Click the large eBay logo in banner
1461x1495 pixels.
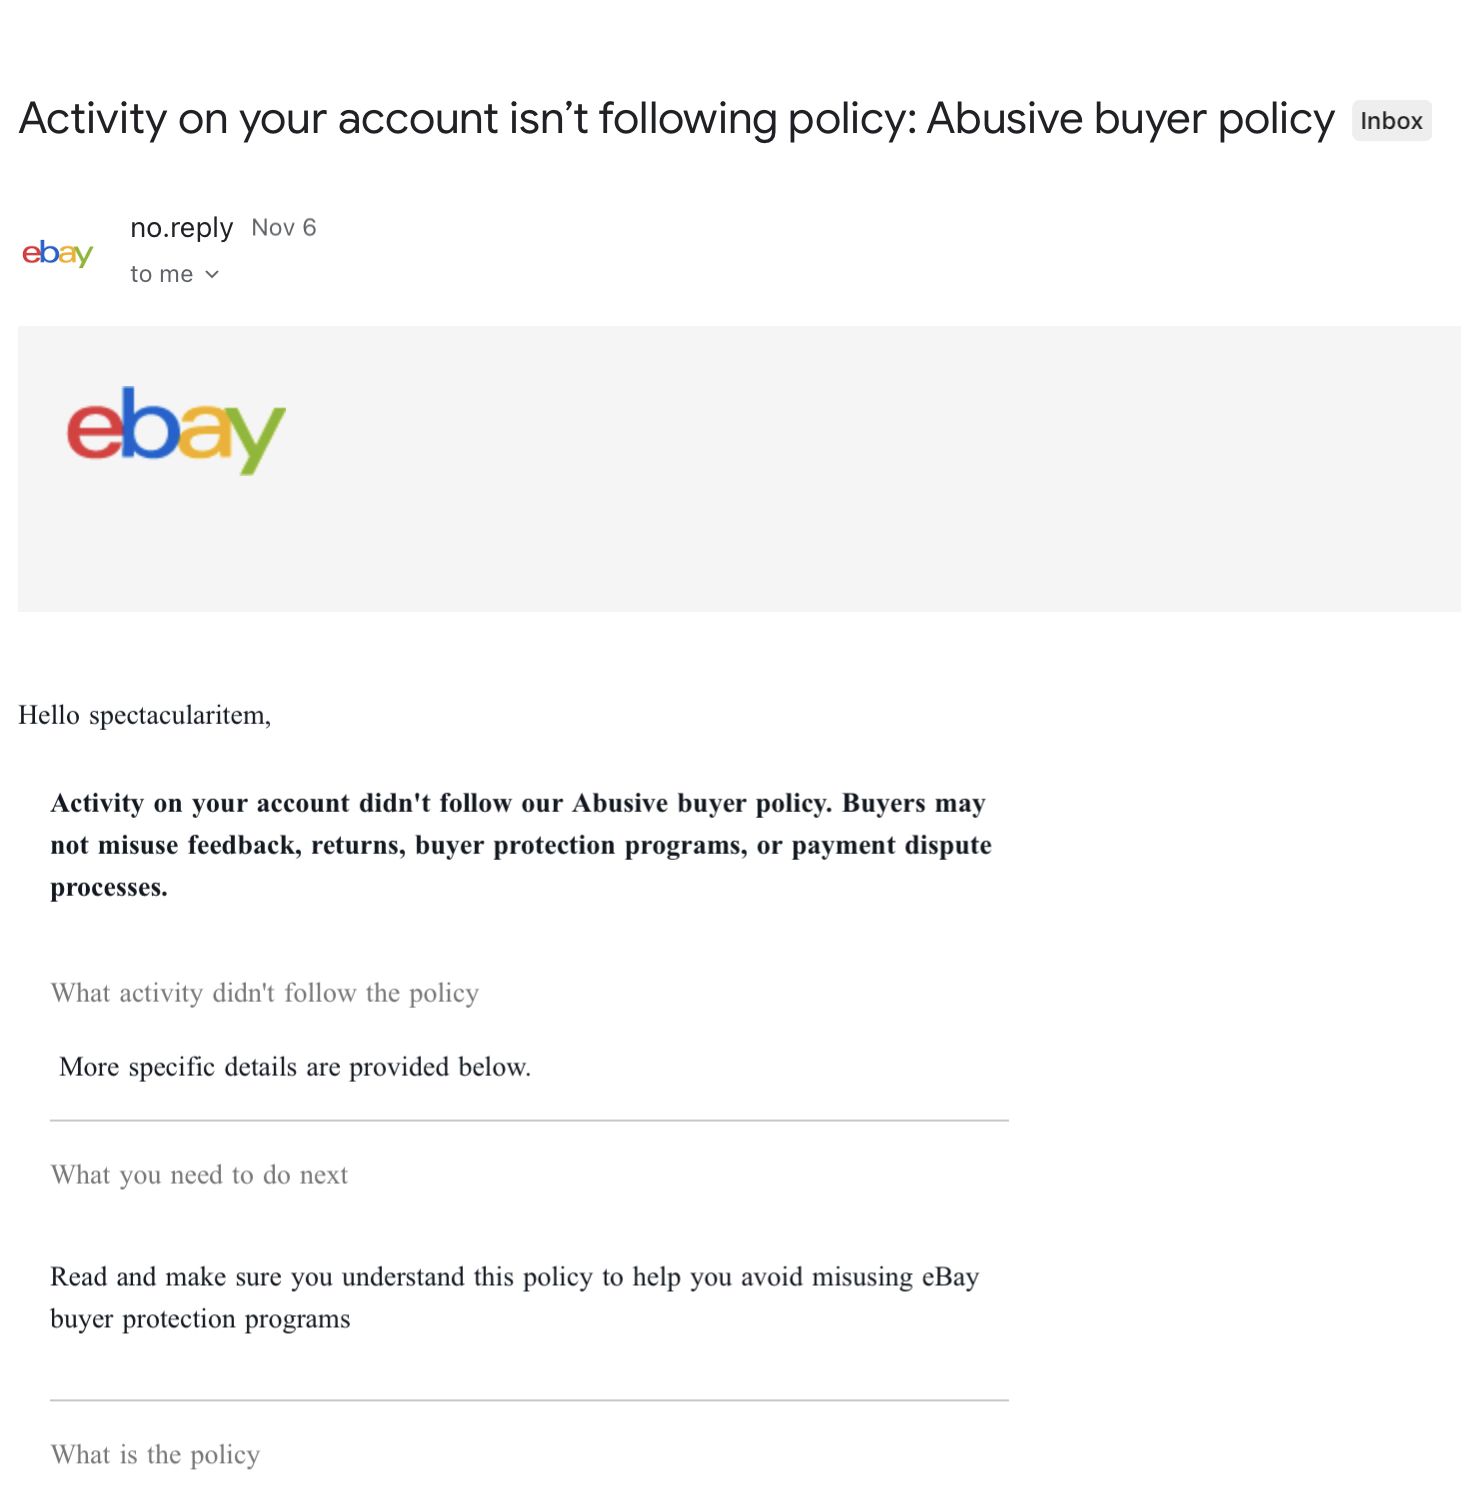point(176,430)
